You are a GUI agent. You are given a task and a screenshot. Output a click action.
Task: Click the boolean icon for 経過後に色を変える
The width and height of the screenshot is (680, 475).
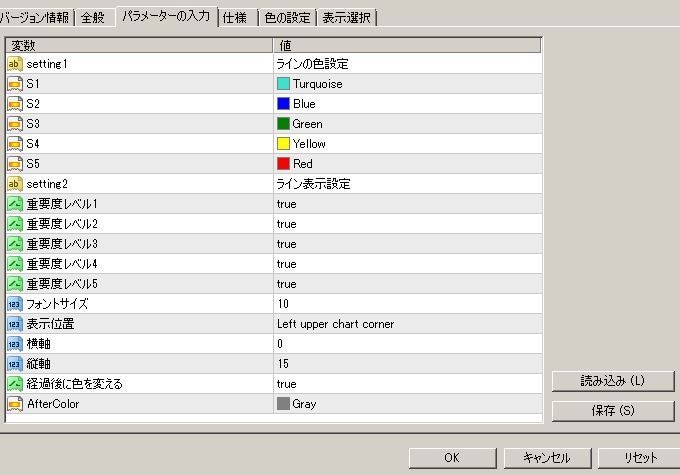15,384
